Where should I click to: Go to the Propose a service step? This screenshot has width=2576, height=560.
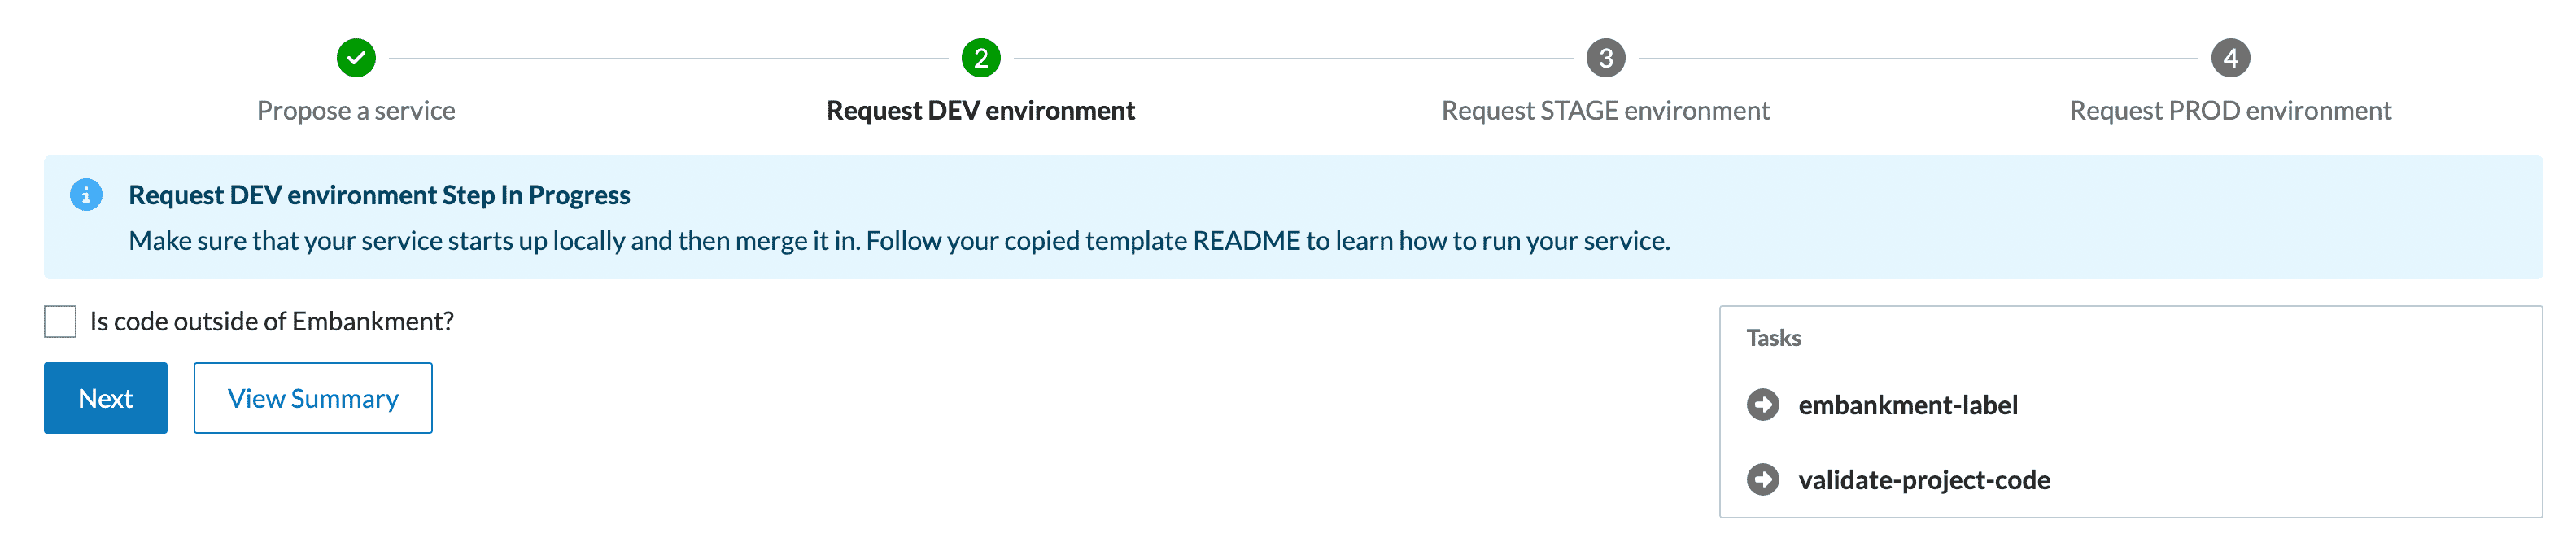(x=356, y=111)
